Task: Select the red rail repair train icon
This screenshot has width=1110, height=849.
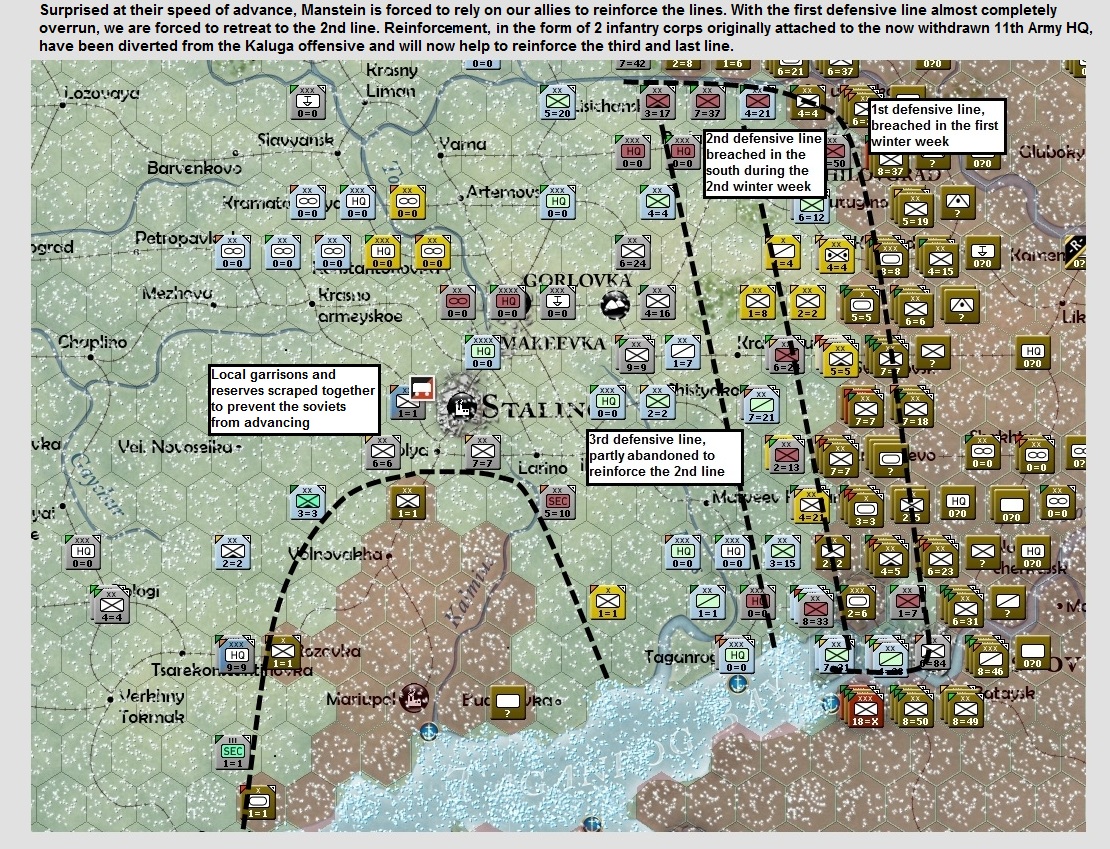Action: [422, 389]
